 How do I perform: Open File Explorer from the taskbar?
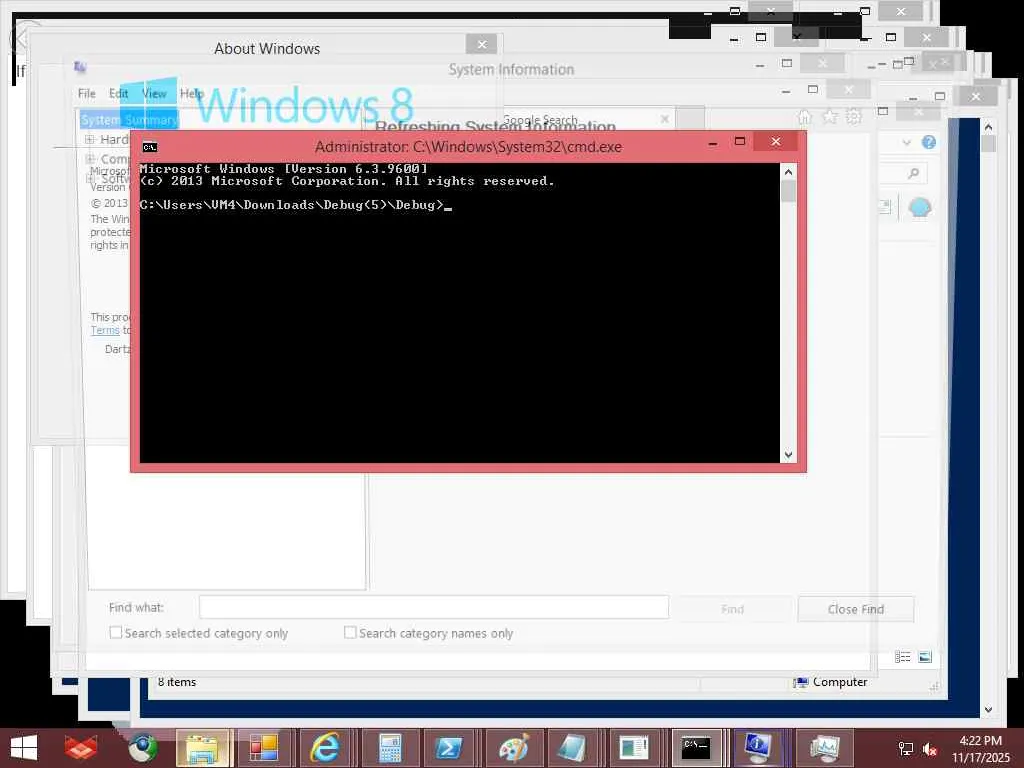click(x=202, y=748)
